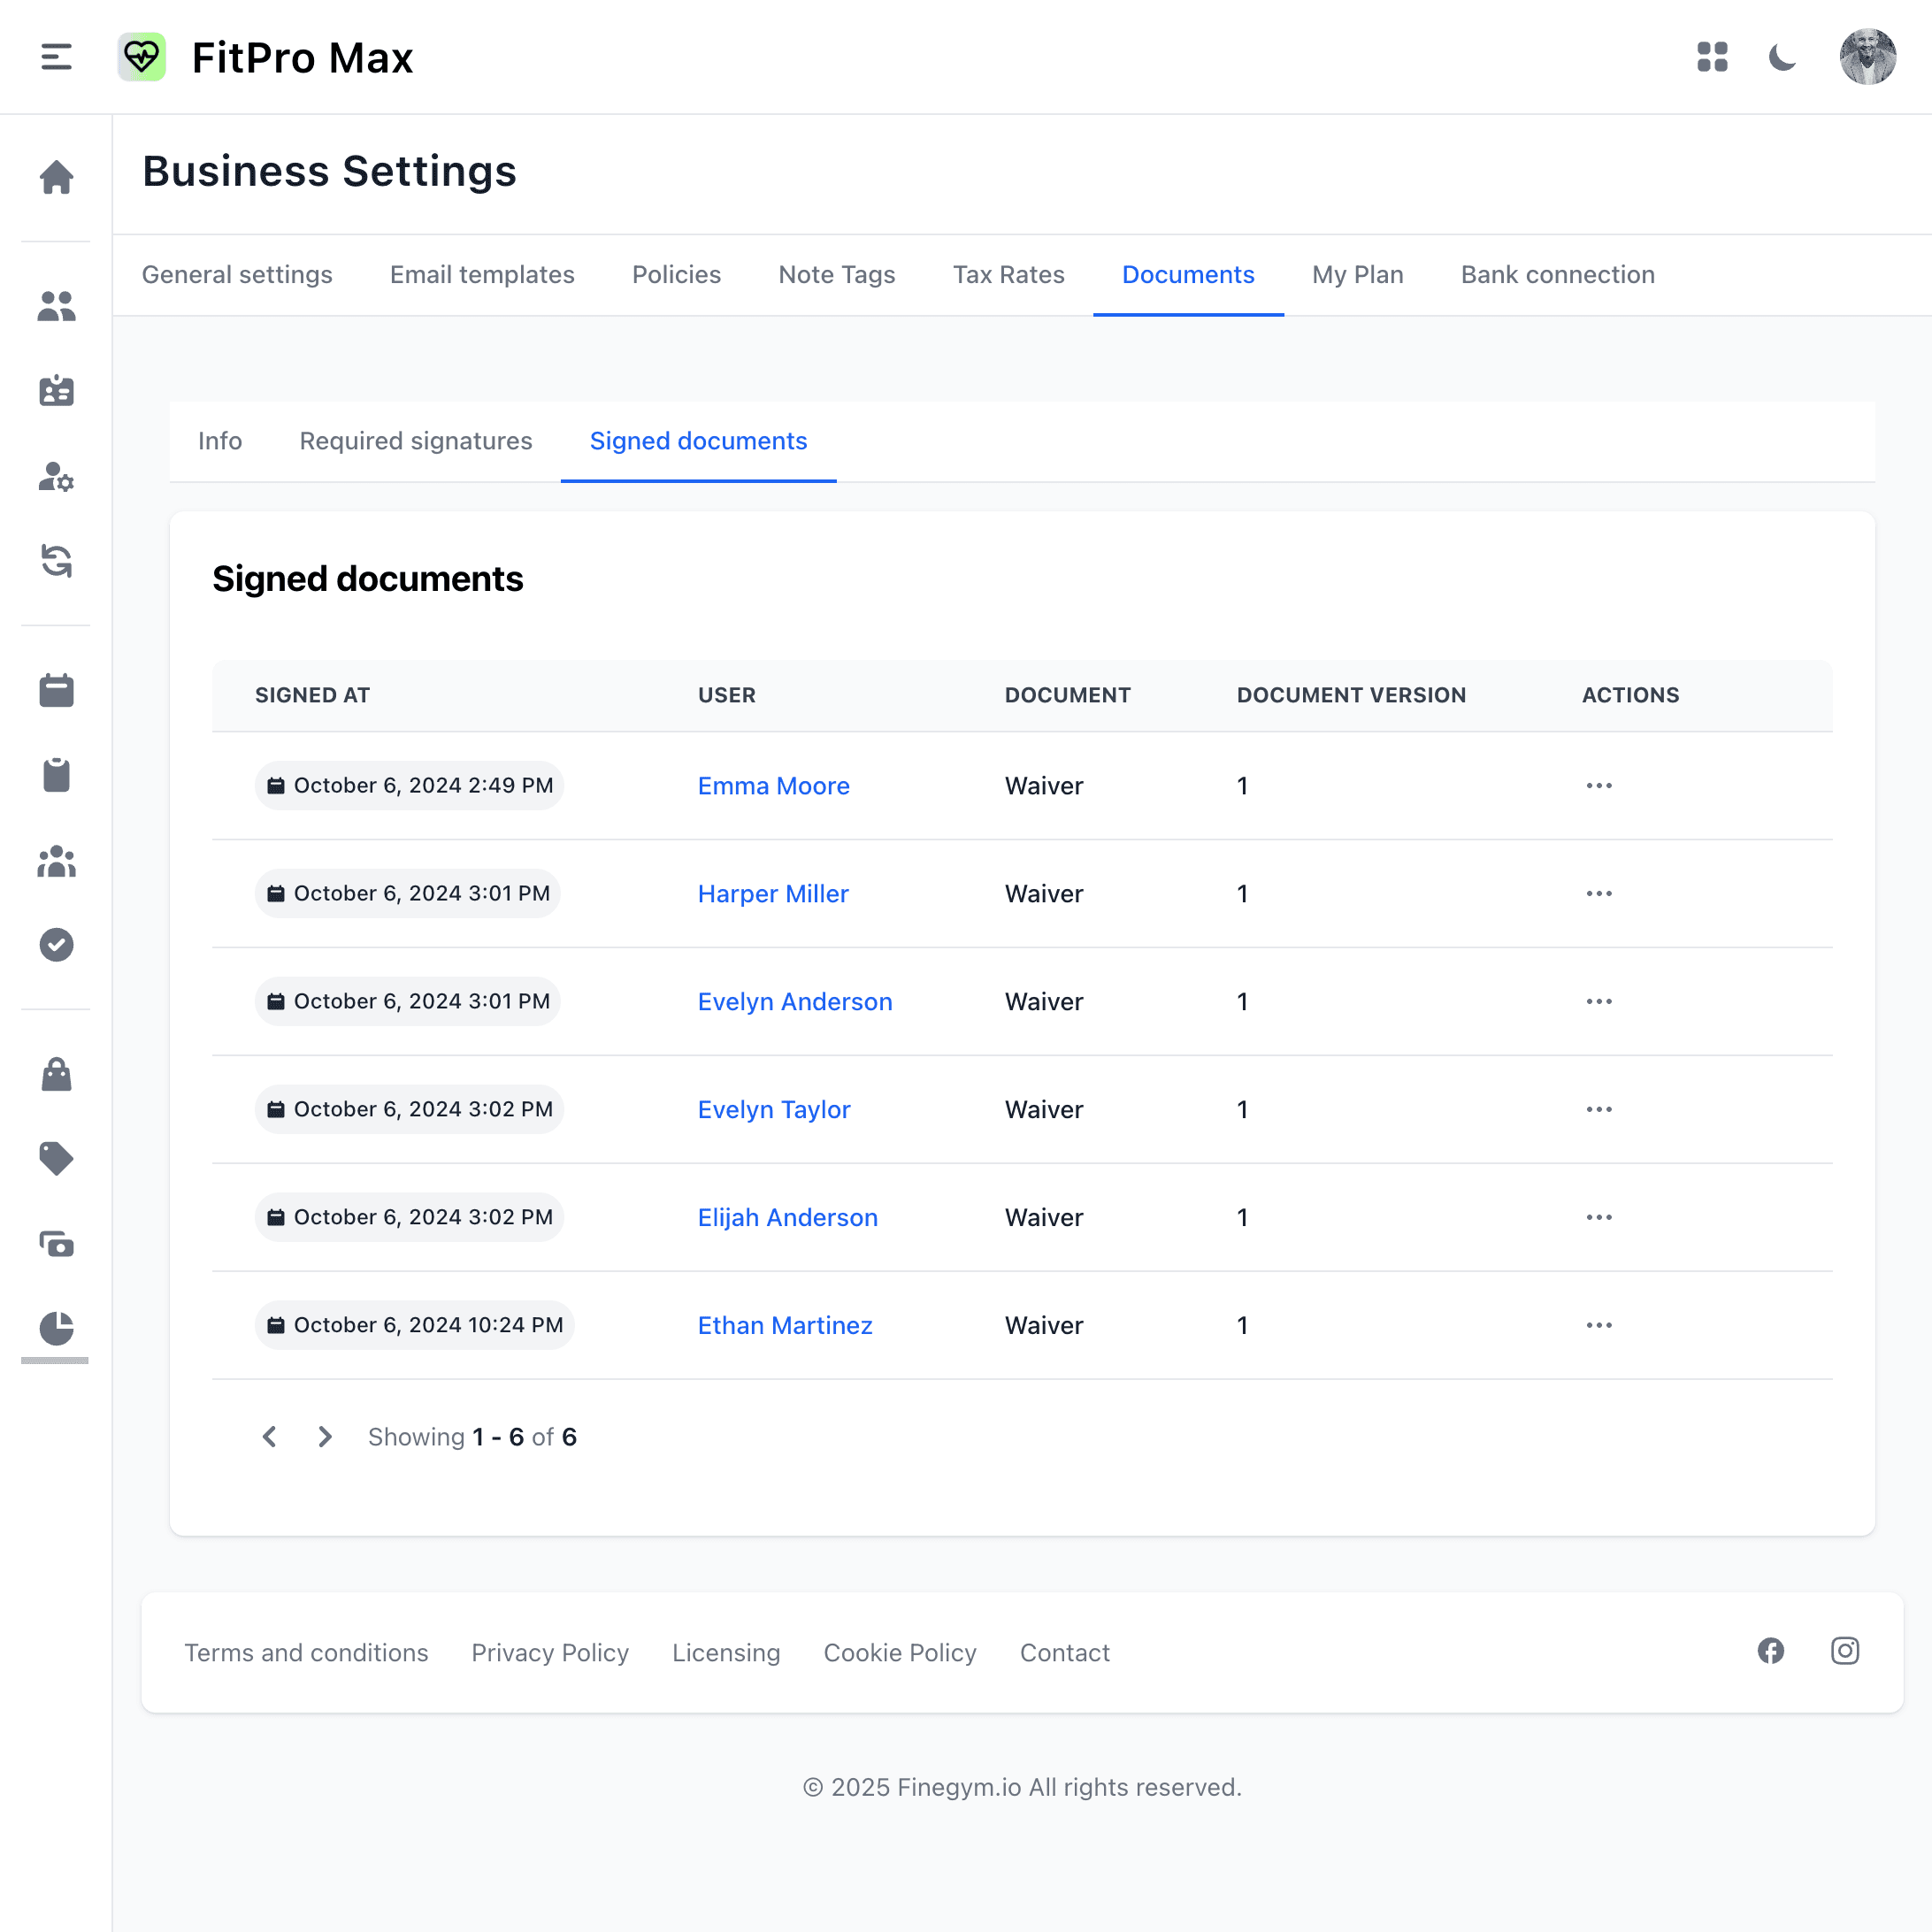Collapse the sidebar with the hamburger menu
This screenshot has width=1932, height=1932.
56,57
